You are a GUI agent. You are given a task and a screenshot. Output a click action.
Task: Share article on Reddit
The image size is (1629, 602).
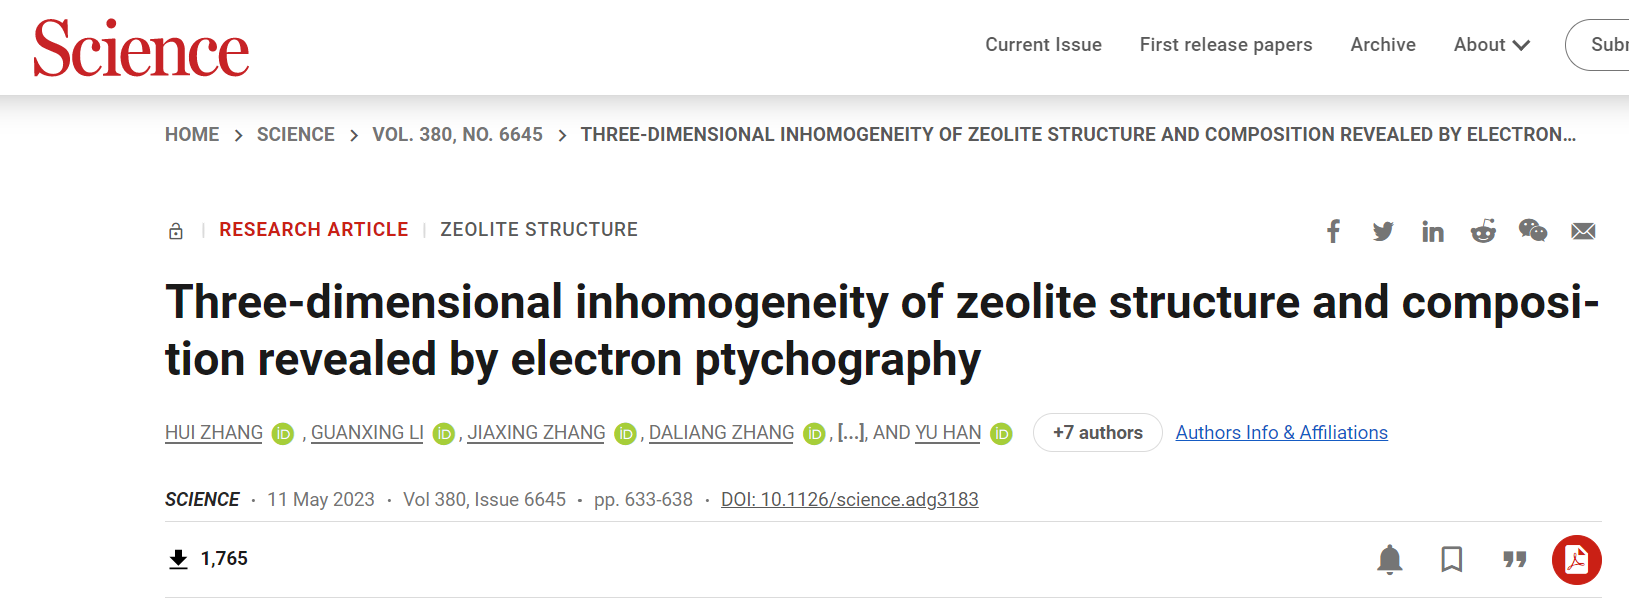point(1483,231)
